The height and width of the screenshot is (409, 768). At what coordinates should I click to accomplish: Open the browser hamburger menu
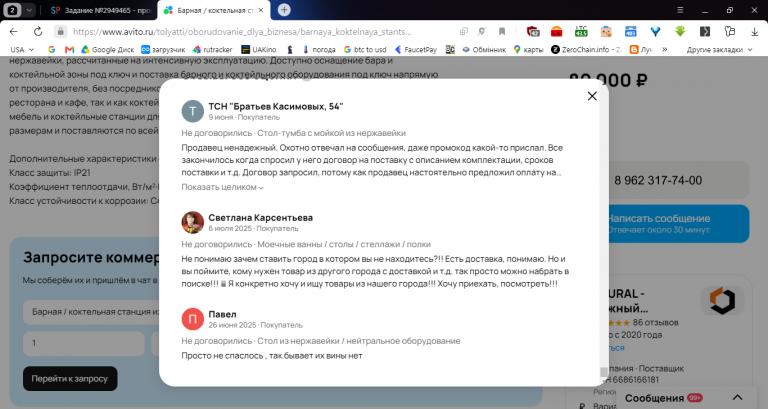[680, 10]
